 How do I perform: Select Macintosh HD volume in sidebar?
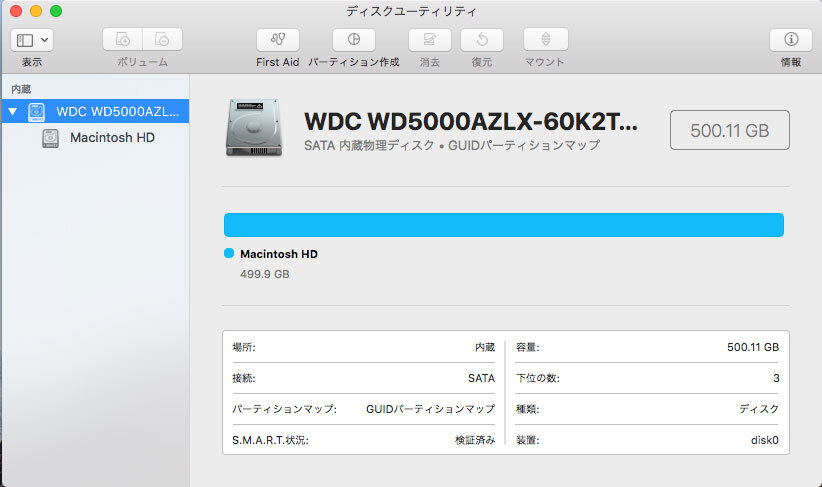coord(95,137)
